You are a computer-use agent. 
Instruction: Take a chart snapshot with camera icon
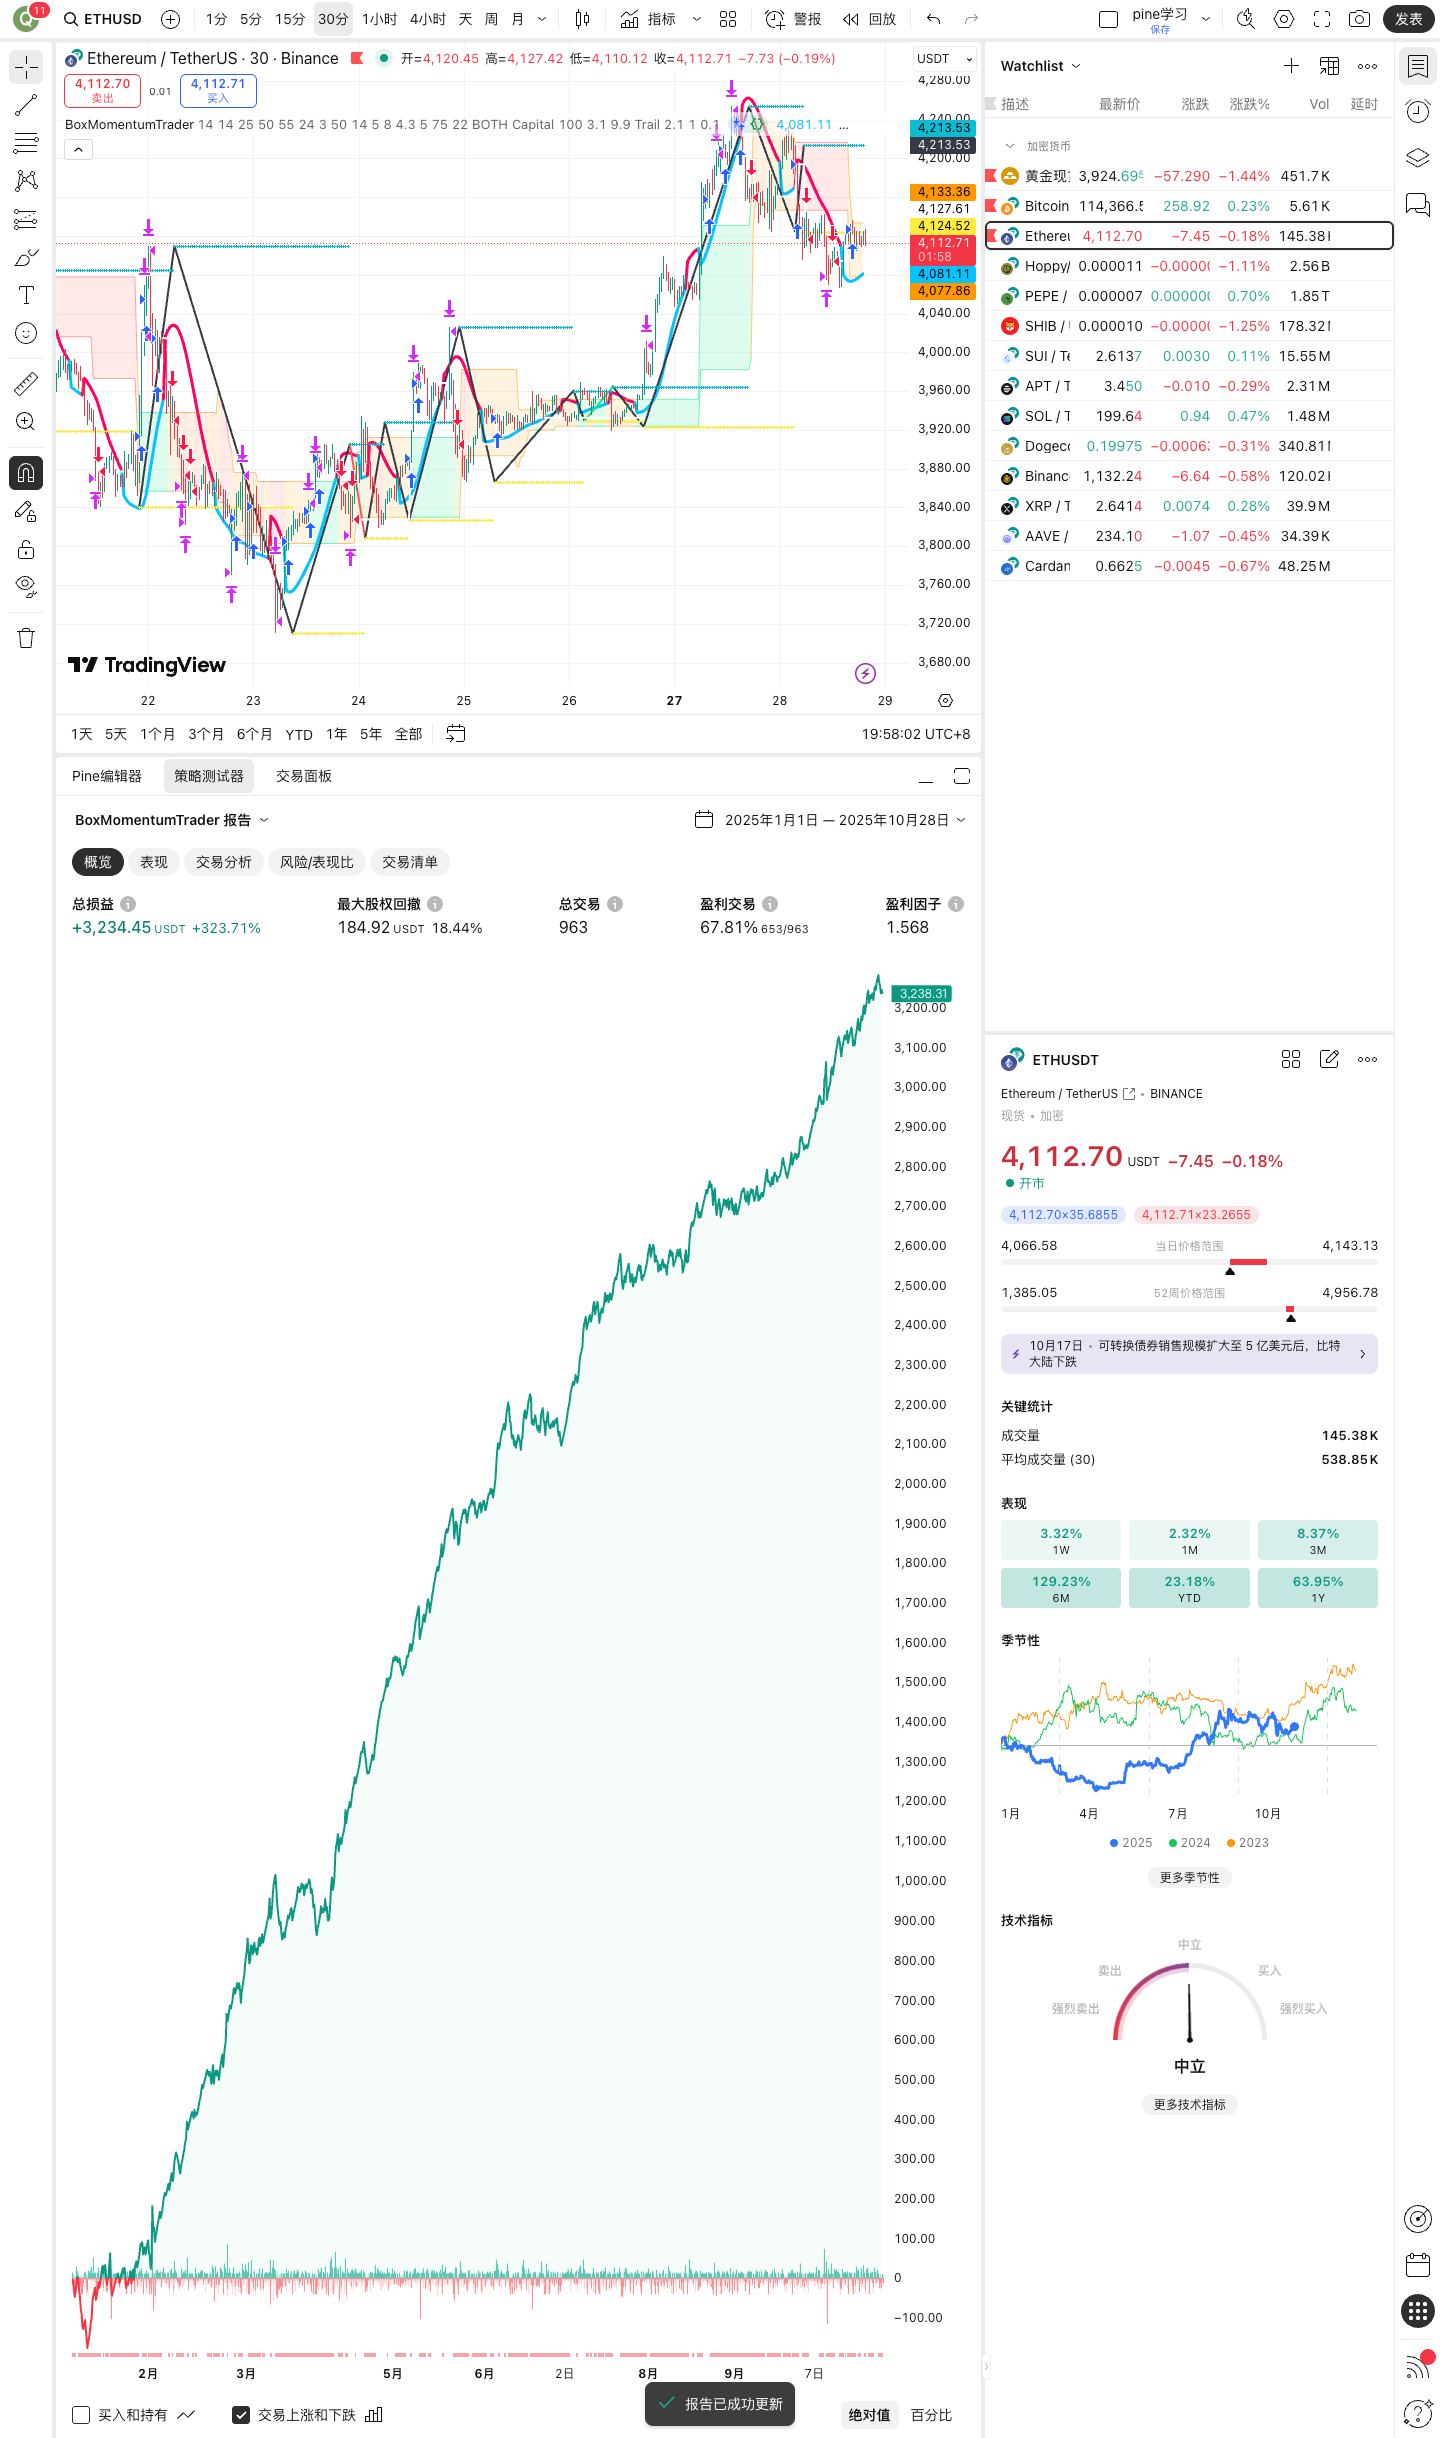point(1359,19)
